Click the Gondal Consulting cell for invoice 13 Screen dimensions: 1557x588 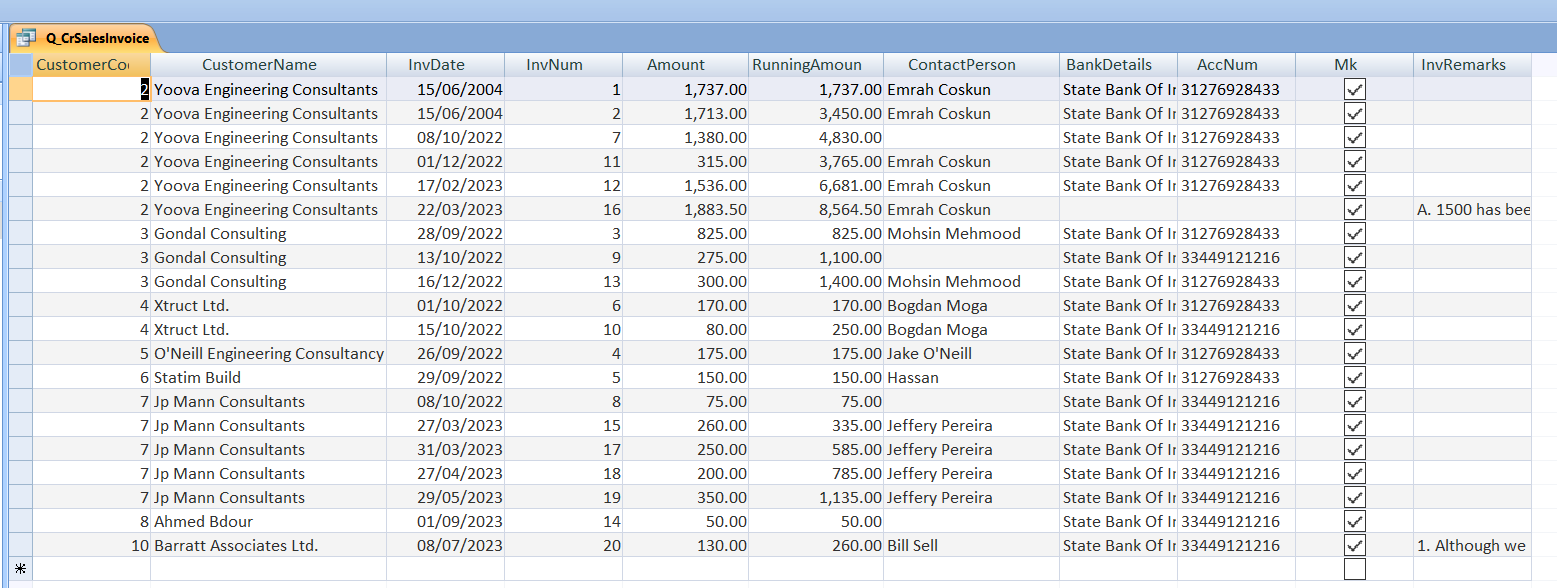pyautogui.click(x=220, y=282)
